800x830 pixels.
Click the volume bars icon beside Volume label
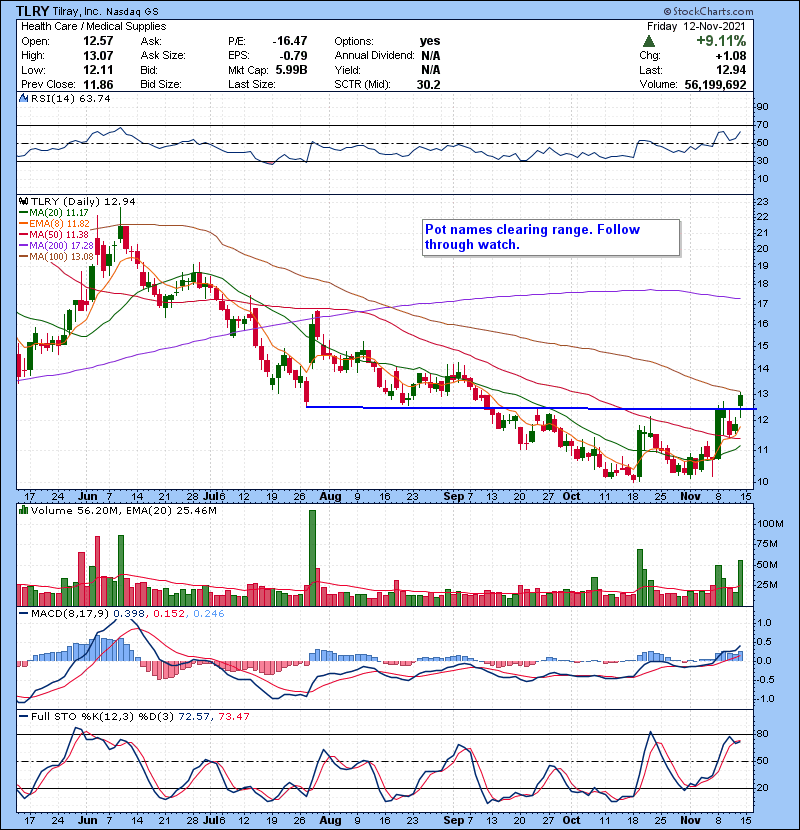(23, 510)
